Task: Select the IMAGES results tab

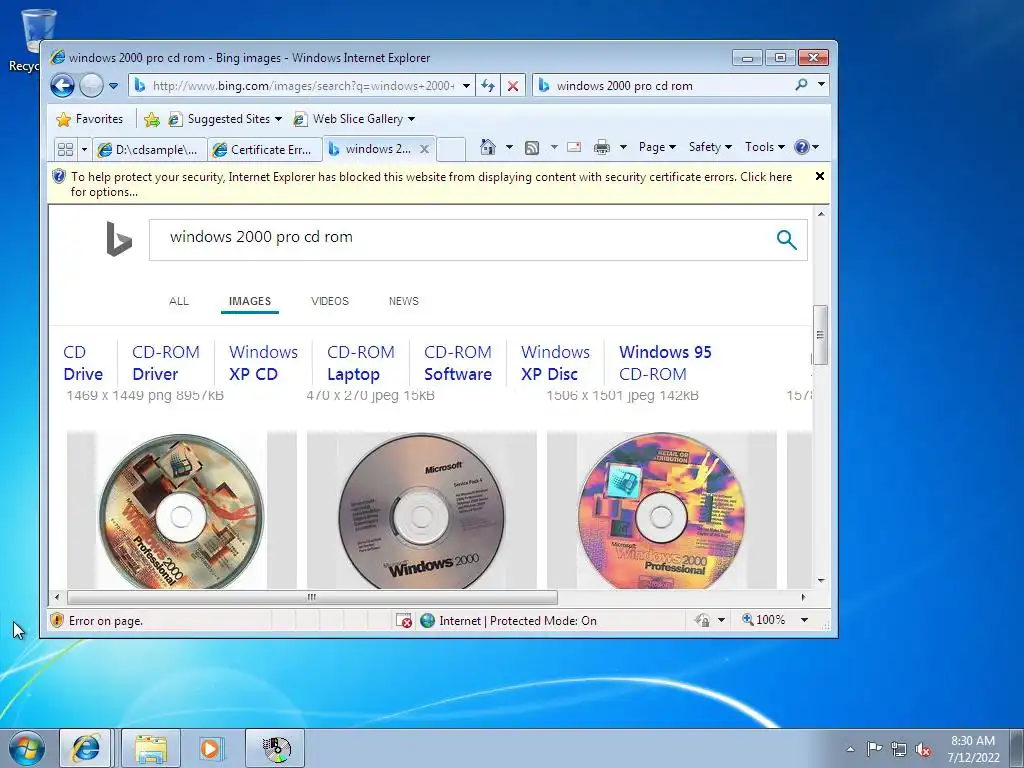Action: click(249, 301)
